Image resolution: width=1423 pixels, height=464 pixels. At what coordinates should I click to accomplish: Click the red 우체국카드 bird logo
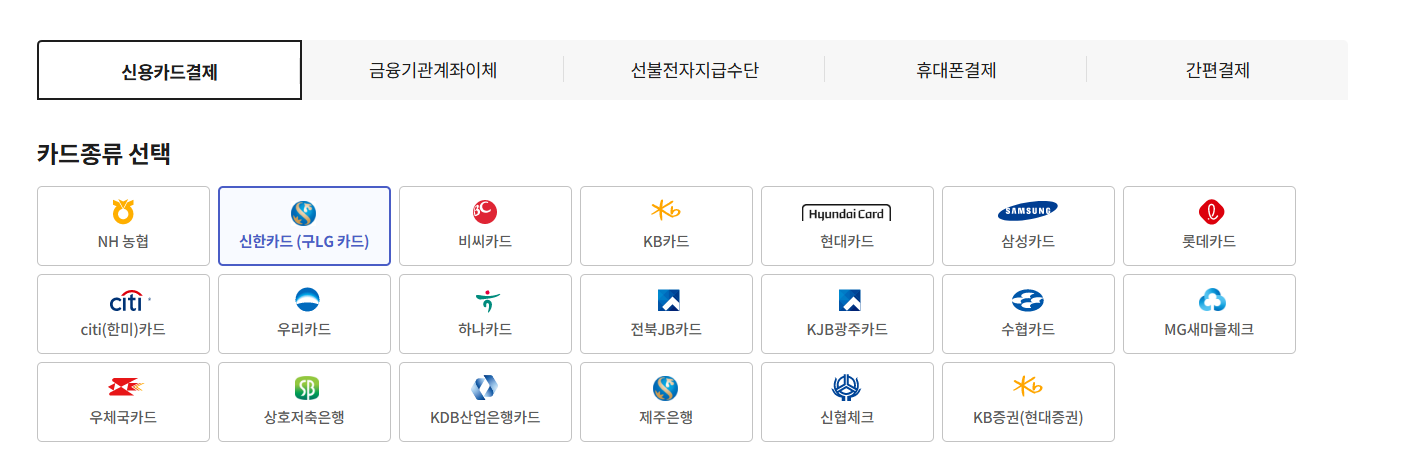[x=126, y=388]
